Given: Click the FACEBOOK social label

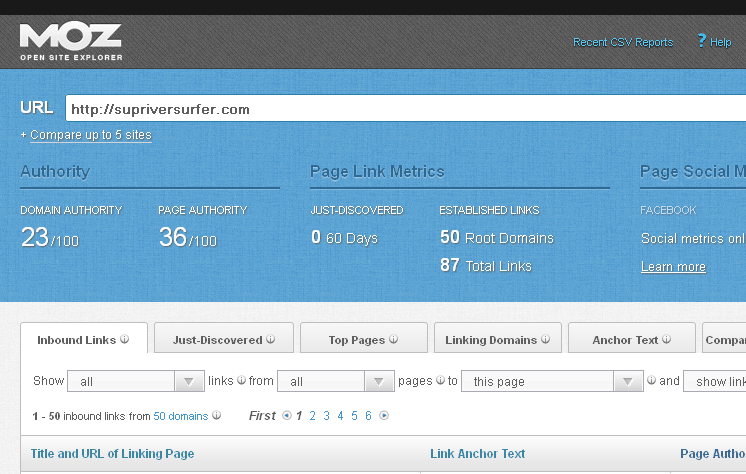Looking at the screenshot, I should pos(668,210).
